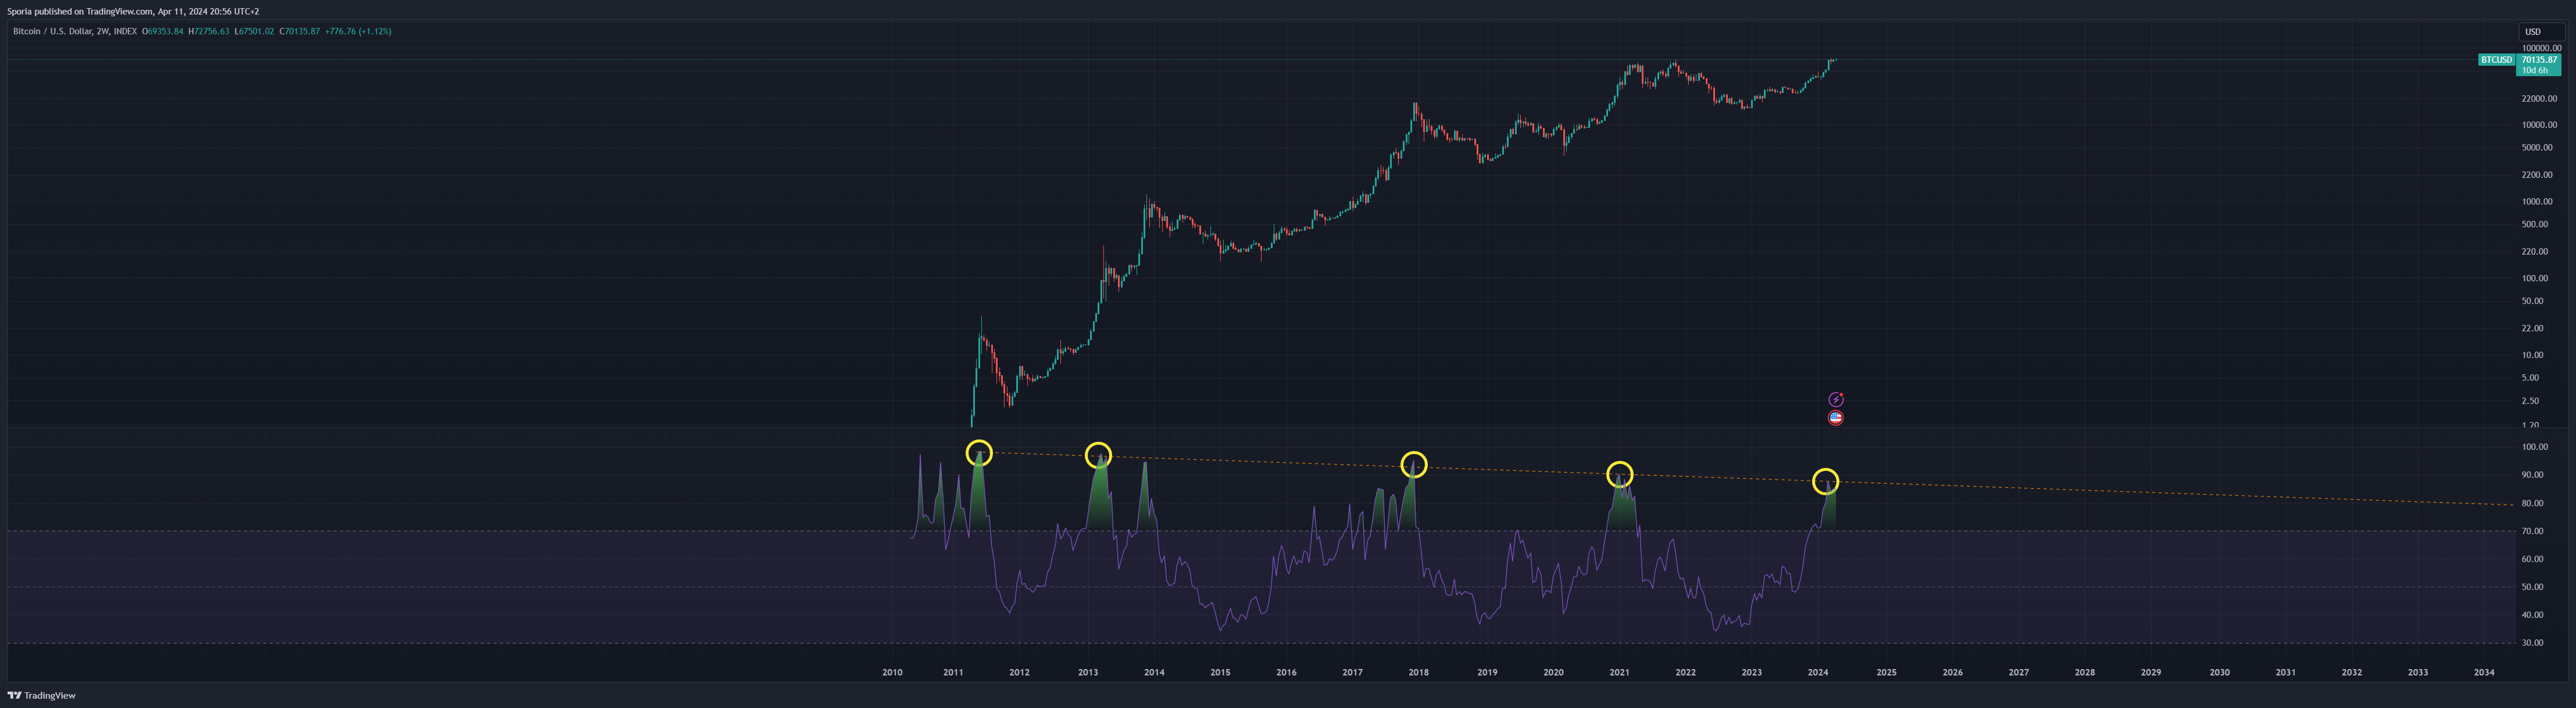Click the 40.00 indicator axis label
The width and height of the screenshot is (2576, 708).
click(2533, 615)
